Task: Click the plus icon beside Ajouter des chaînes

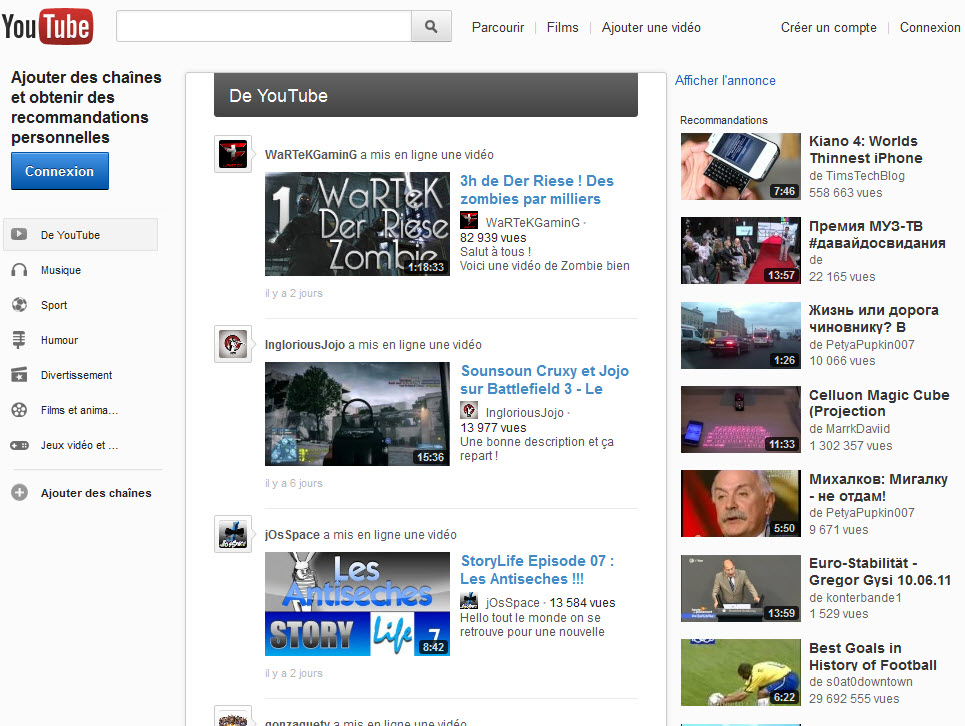Action: click(x=20, y=493)
